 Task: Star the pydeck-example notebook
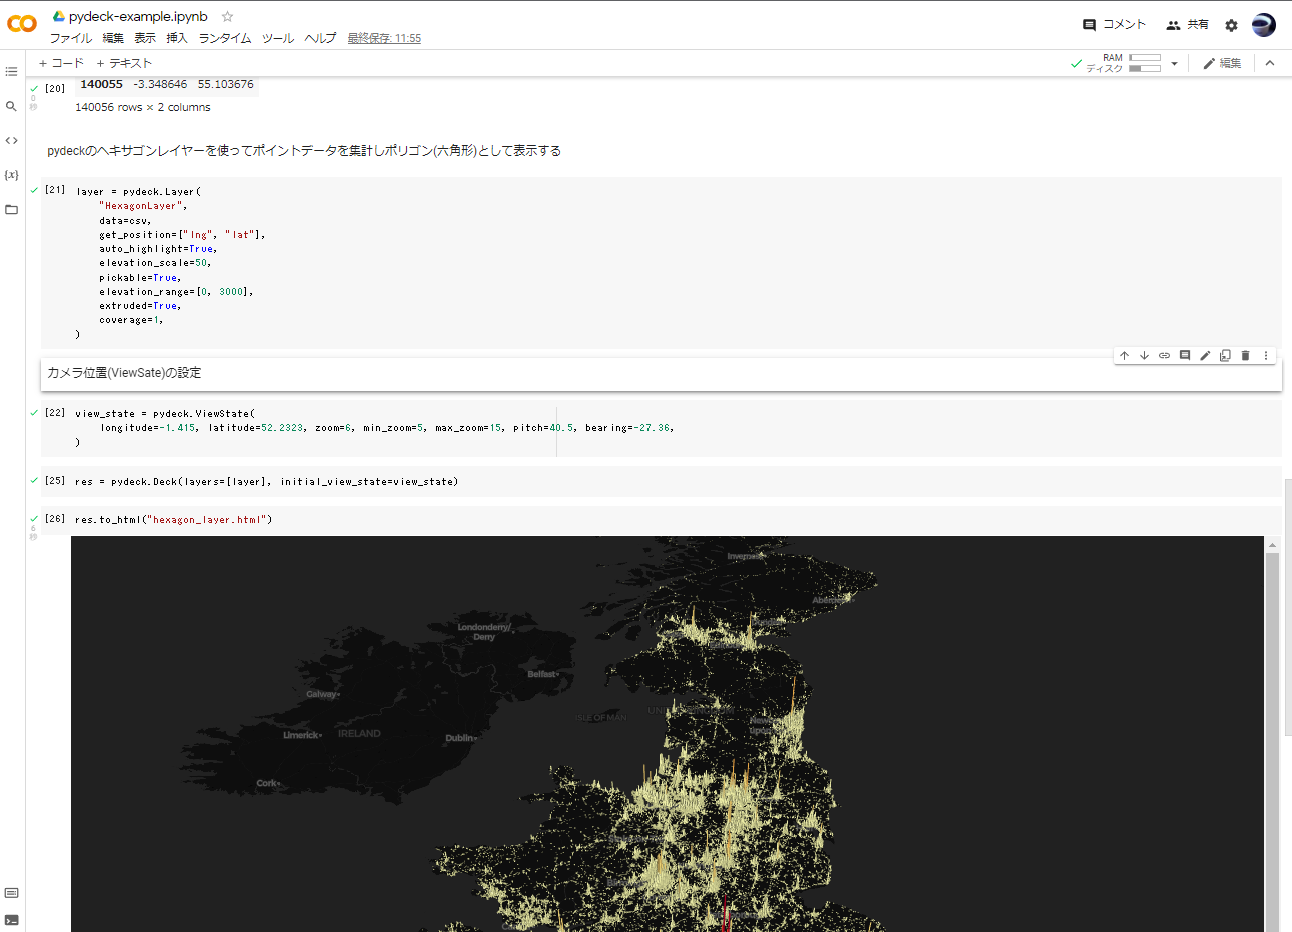click(226, 16)
